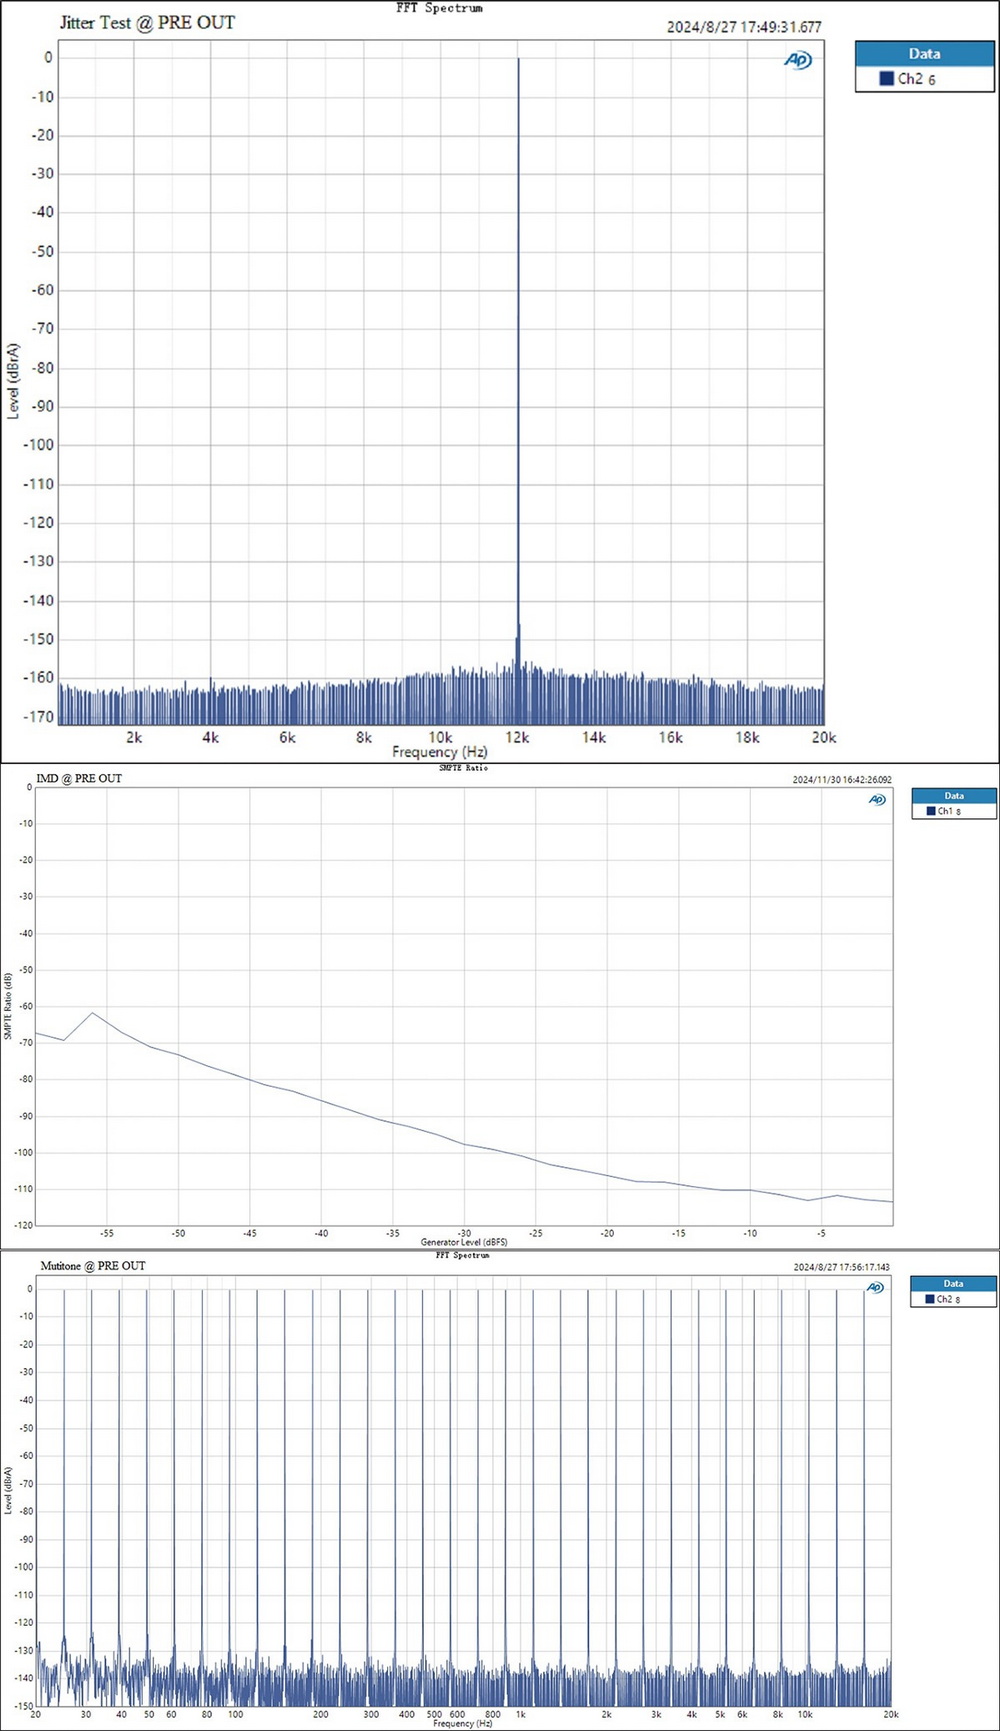This screenshot has width=1000, height=1731.
Task: Select Ch1 color swatch in IMD legend
Action: pyautogui.click(x=931, y=811)
